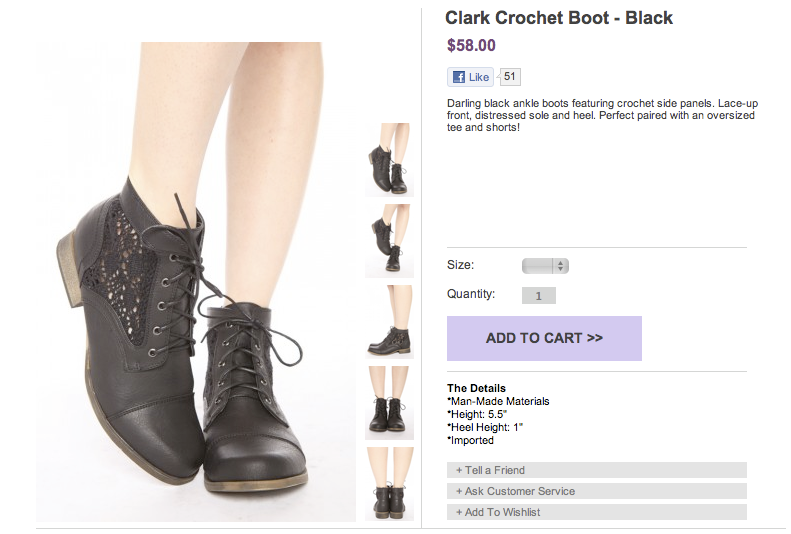Select the fourth boot thumbnail

(x=389, y=402)
